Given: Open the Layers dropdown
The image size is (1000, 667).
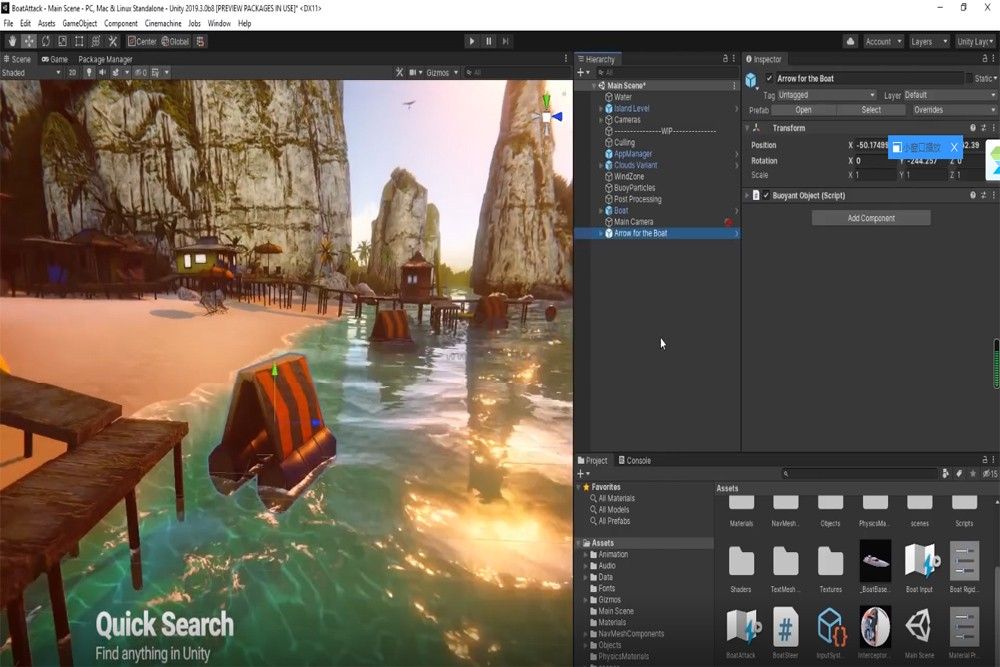Looking at the screenshot, I should pyautogui.click(x=929, y=41).
